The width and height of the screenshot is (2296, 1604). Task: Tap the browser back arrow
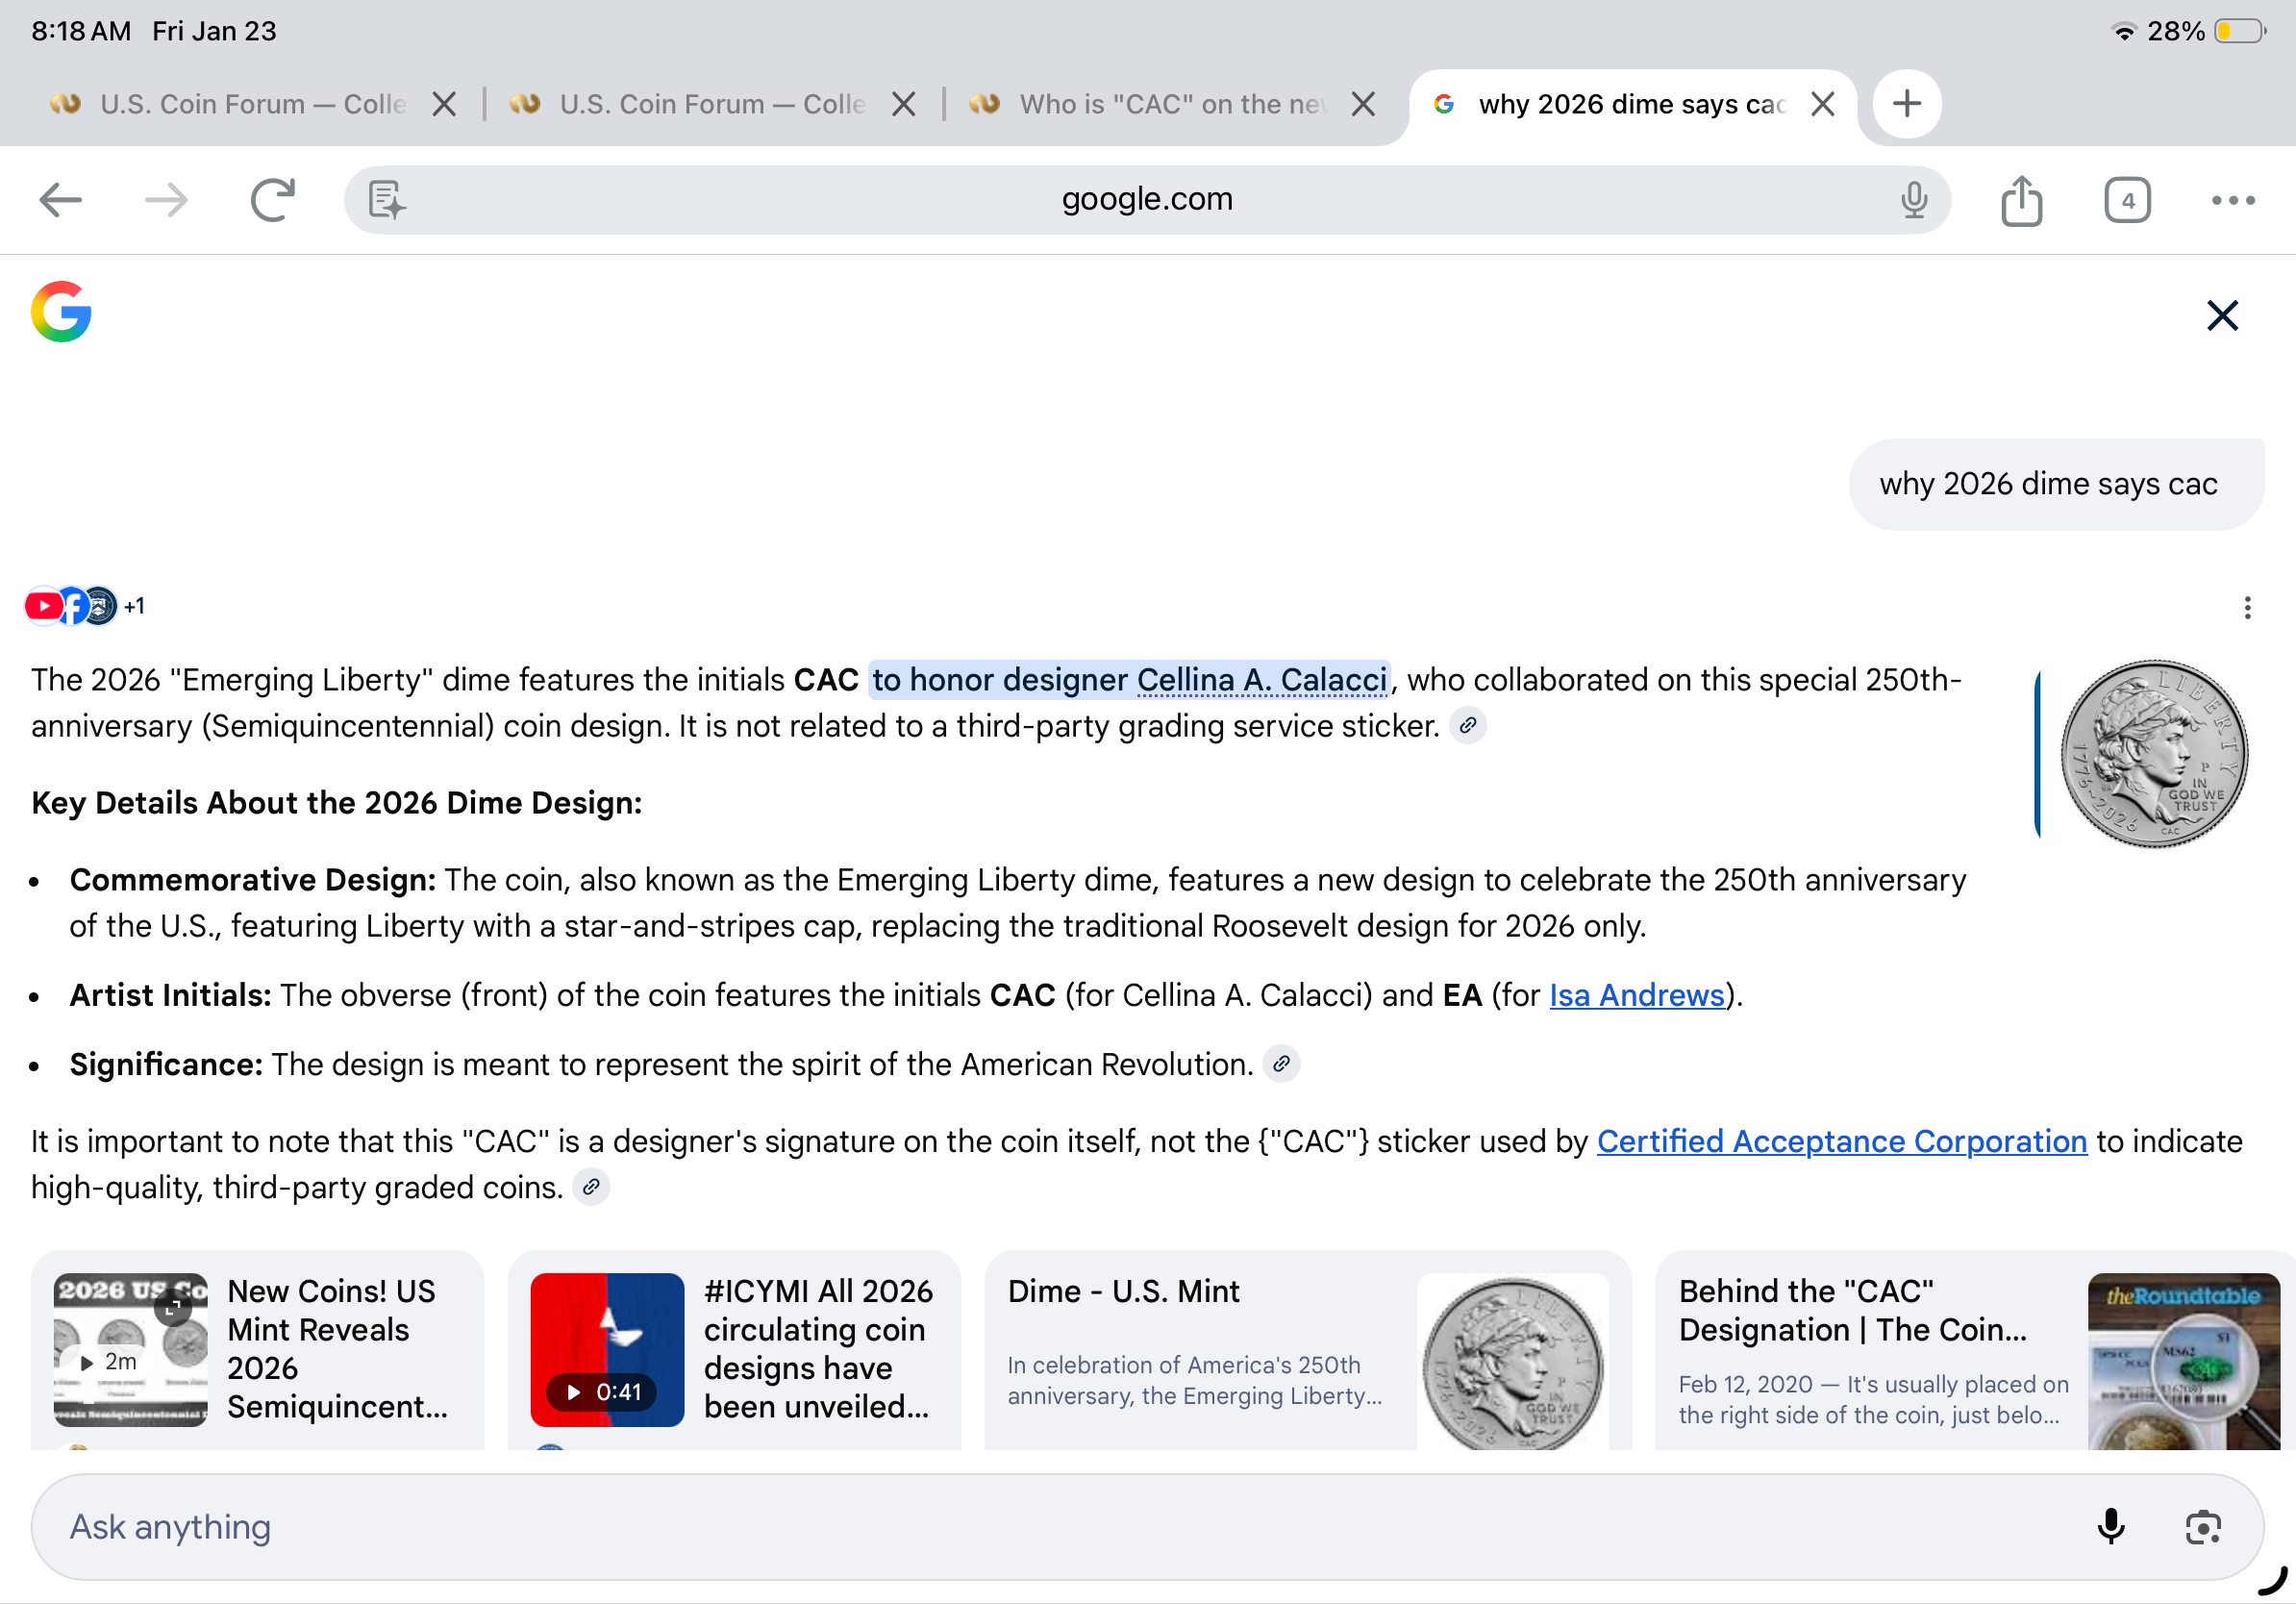60,200
